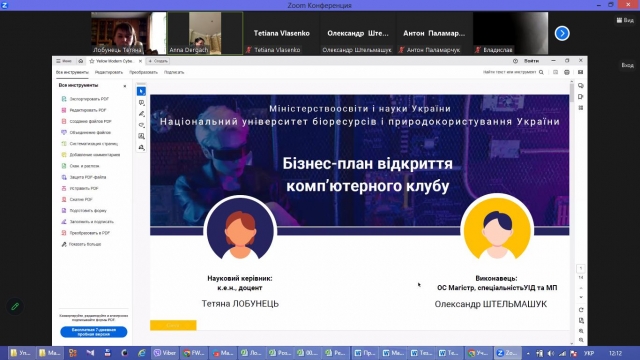
Task: Click rotate page icon at right rail bottom
Action: point(581,310)
